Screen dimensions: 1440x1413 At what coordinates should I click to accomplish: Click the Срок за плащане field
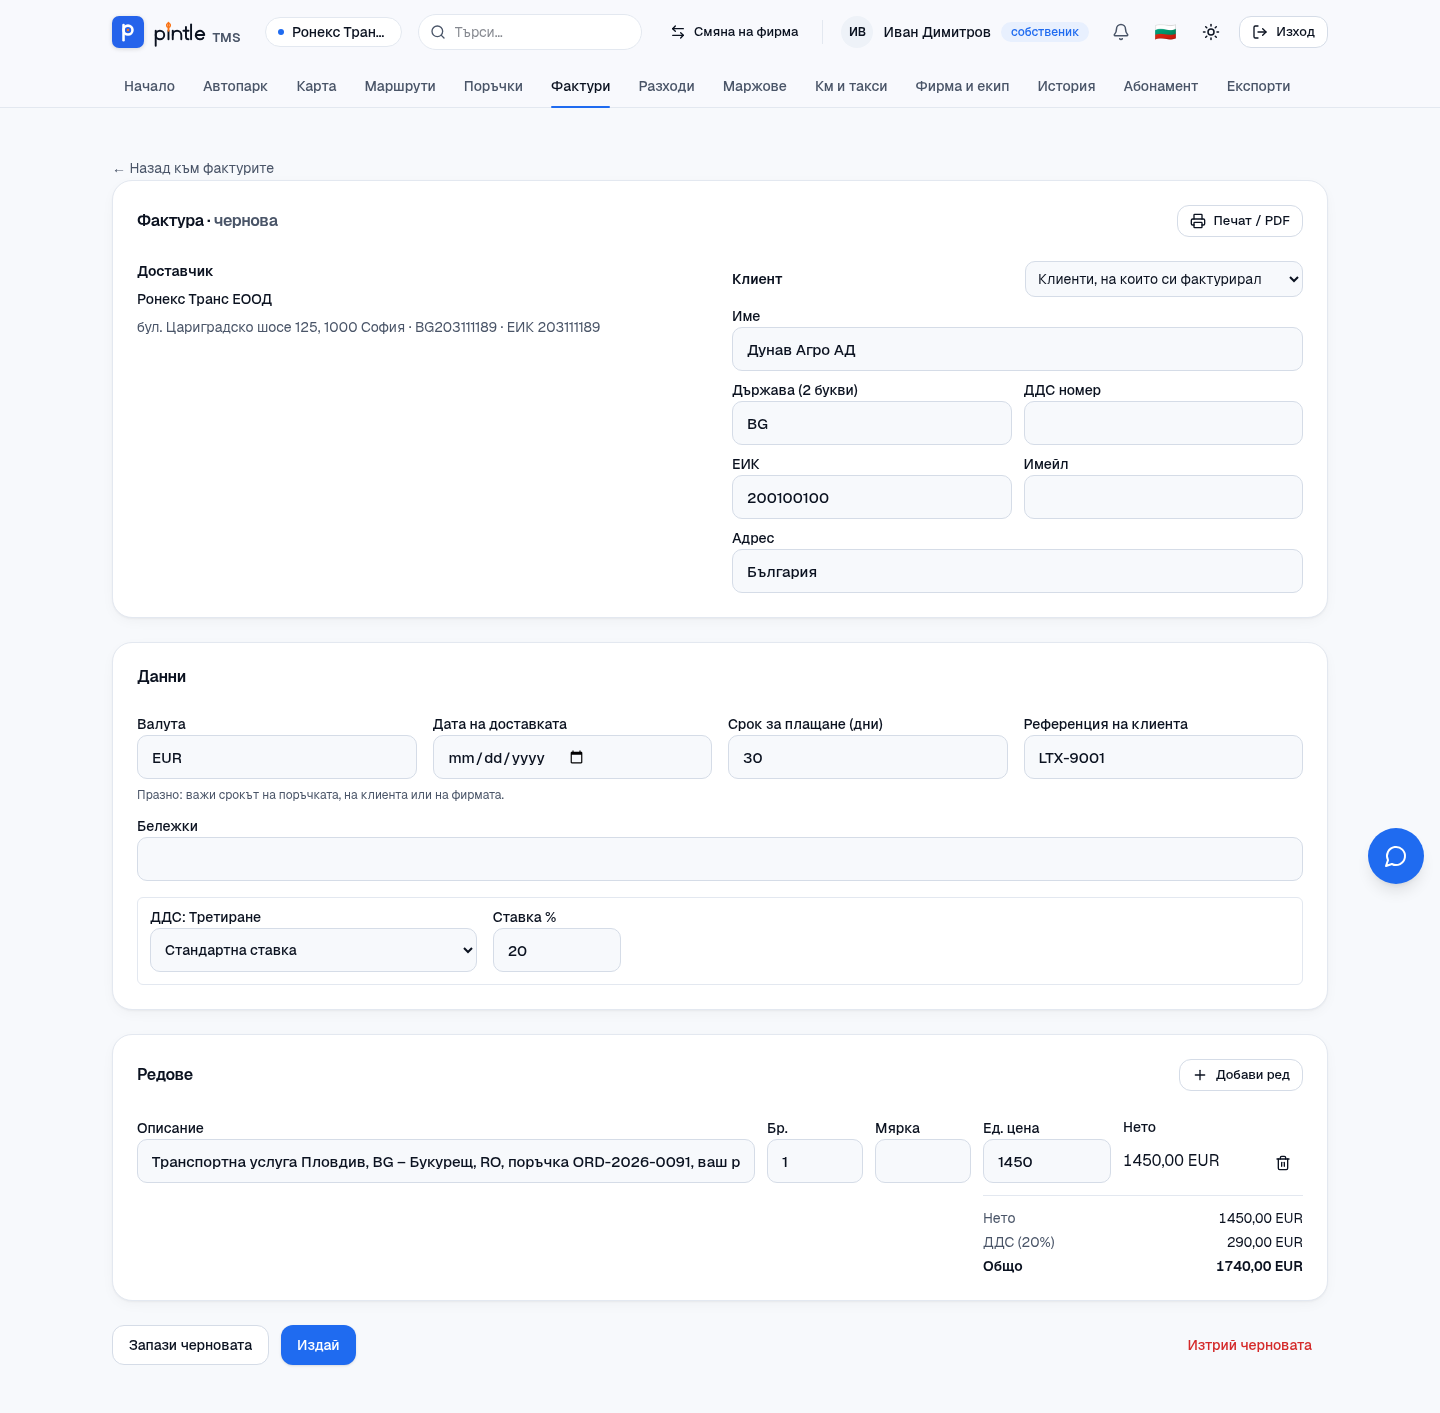[x=867, y=757]
